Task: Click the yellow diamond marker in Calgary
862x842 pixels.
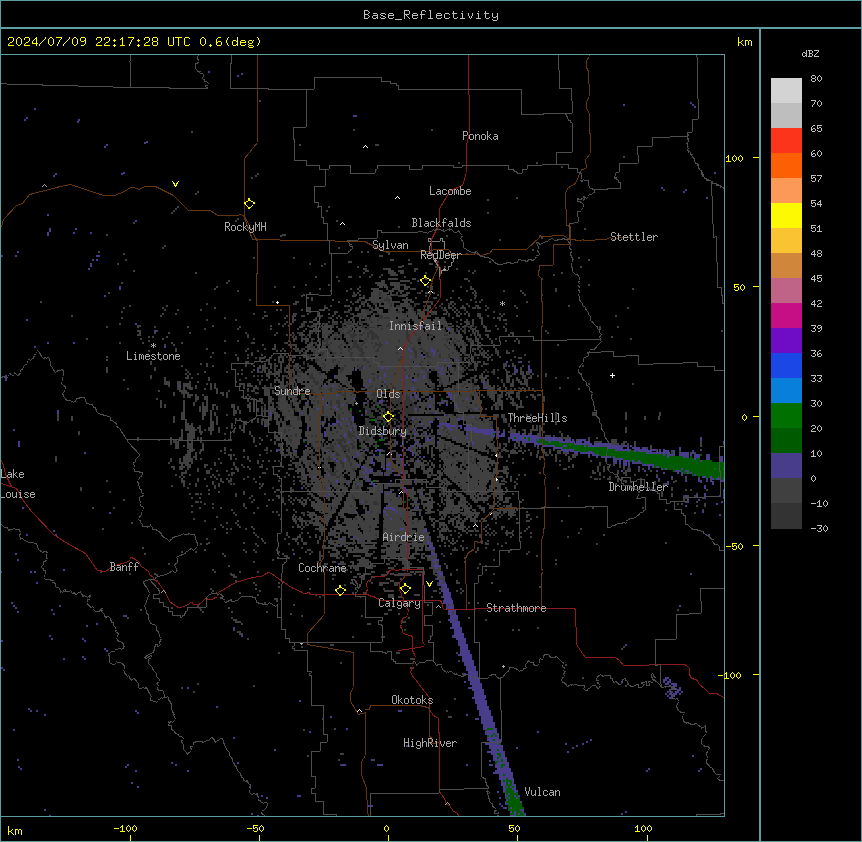Action: click(405, 589)
